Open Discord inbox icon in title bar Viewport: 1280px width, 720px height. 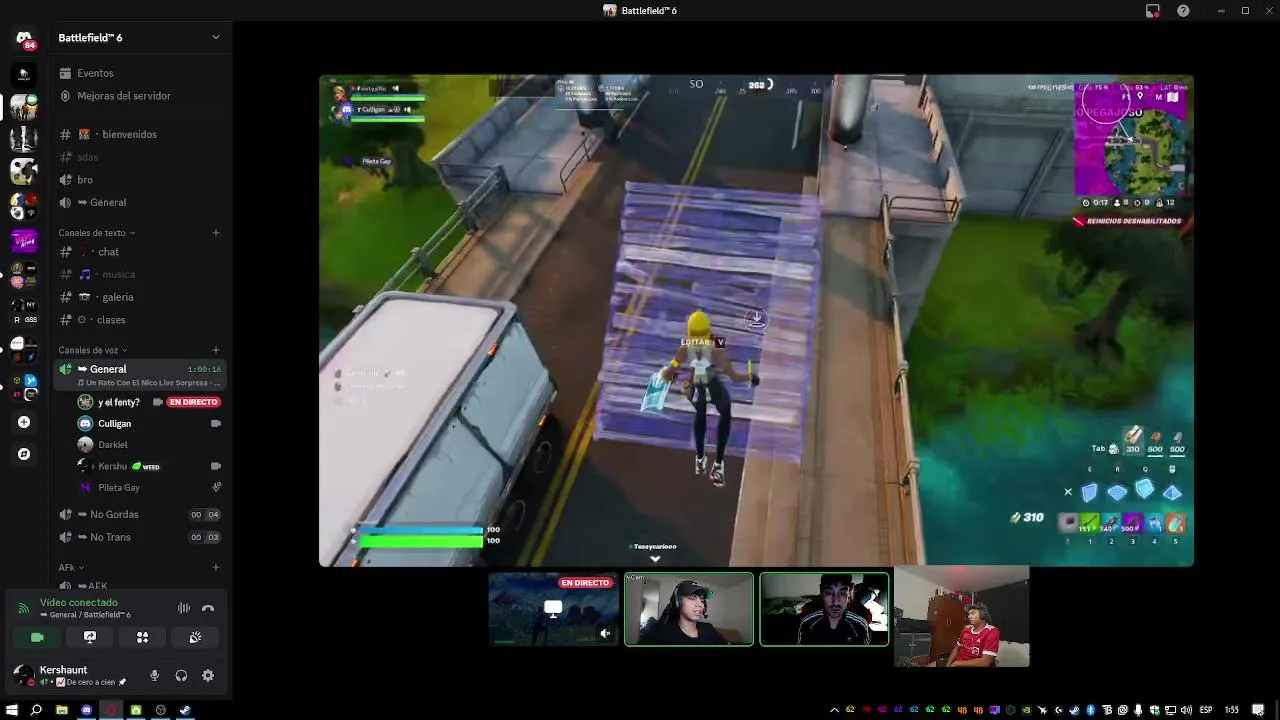pyautogui.click(x=1153, y=10)
